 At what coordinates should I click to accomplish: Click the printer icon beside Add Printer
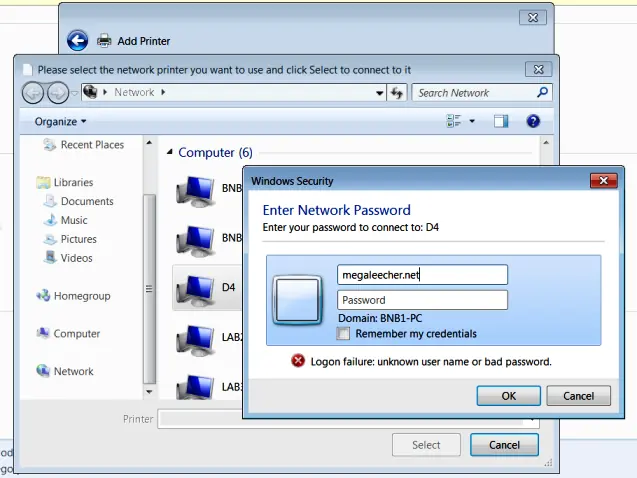[104, 41]
